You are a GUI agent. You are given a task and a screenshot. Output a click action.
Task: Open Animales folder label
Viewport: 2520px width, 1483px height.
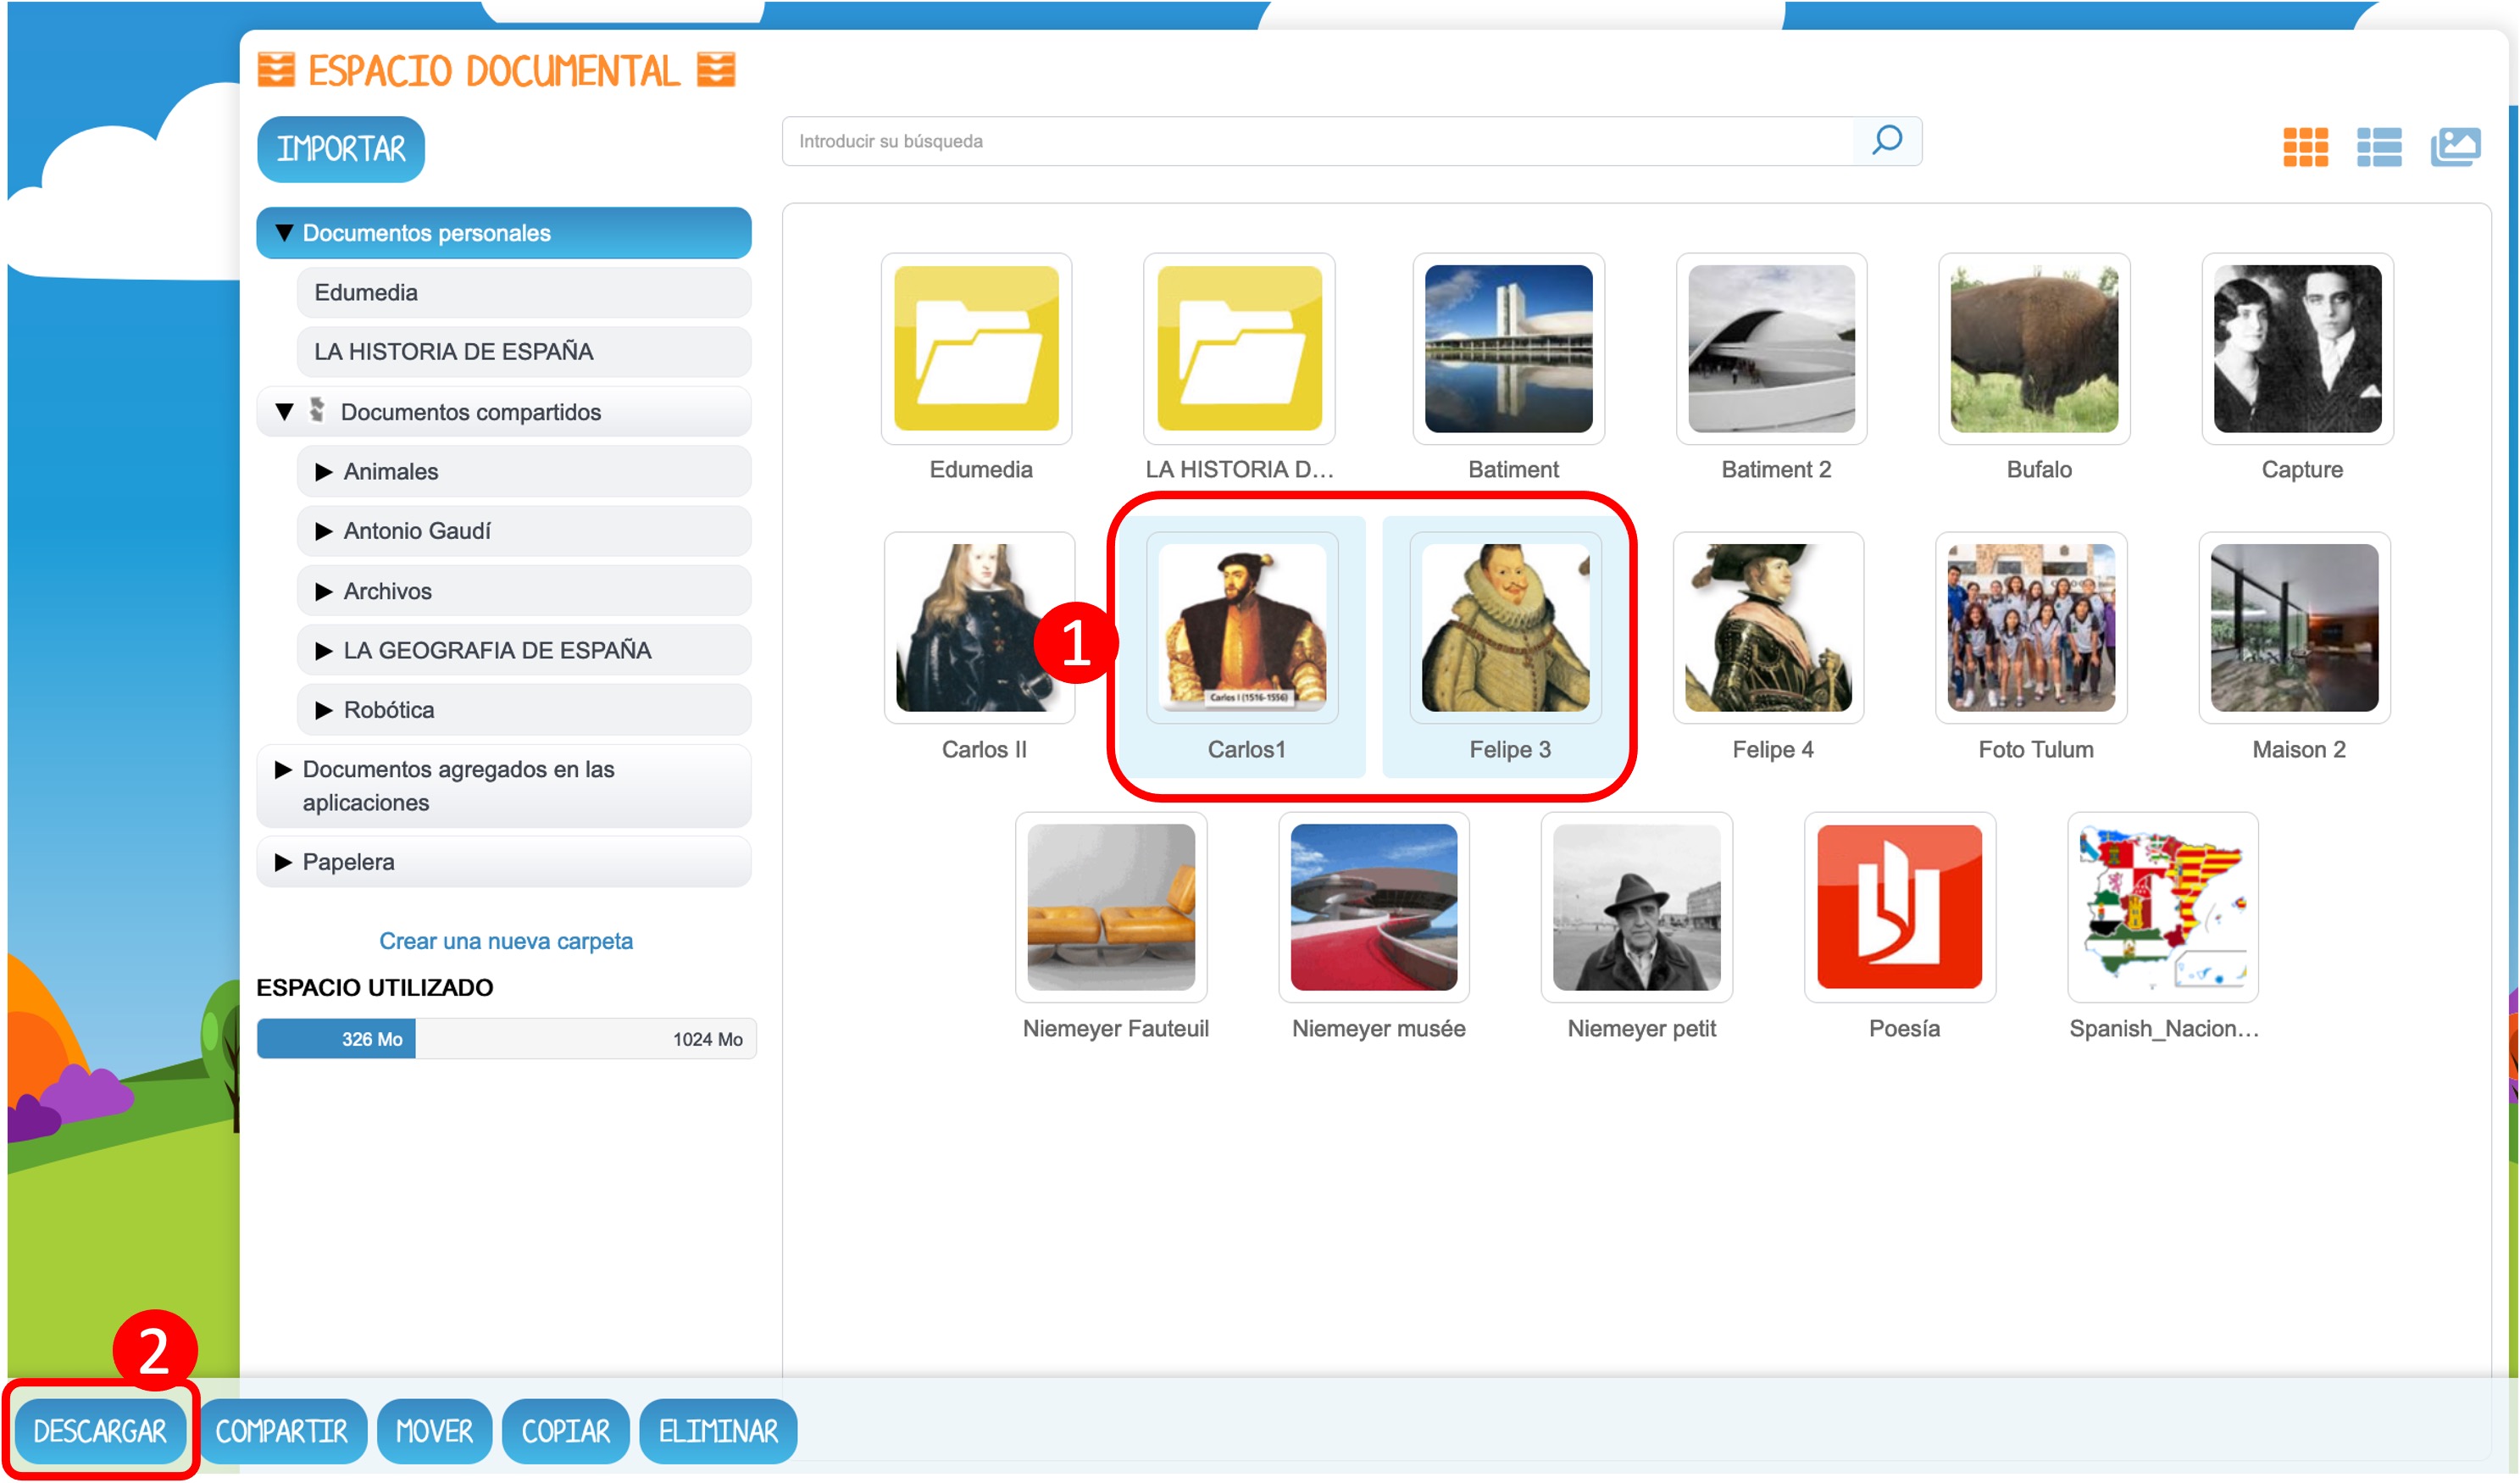[x=391, y=472]
